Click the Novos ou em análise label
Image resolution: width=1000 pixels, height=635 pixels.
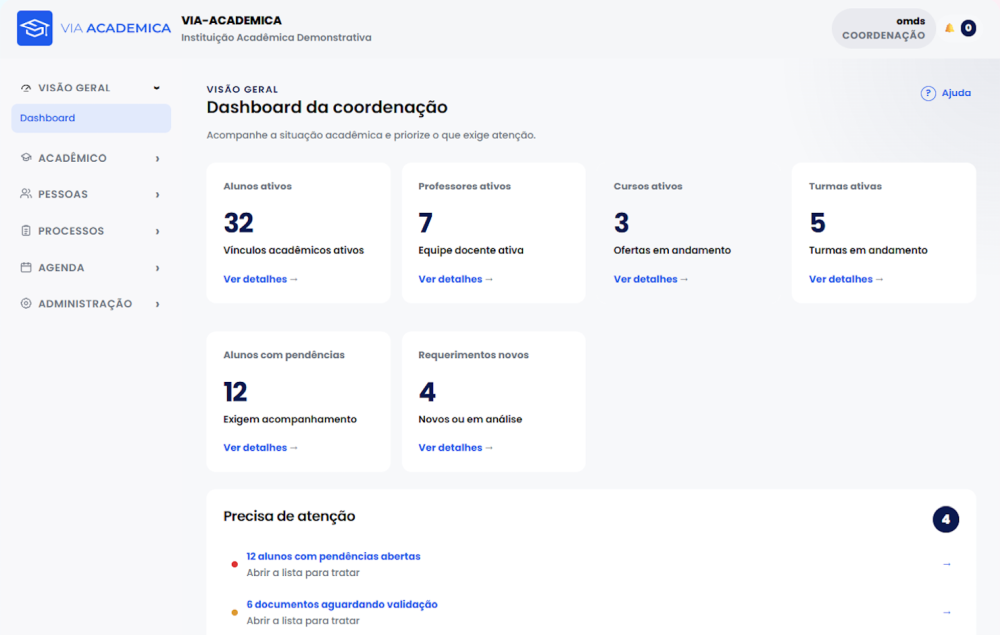pos(470,419)
